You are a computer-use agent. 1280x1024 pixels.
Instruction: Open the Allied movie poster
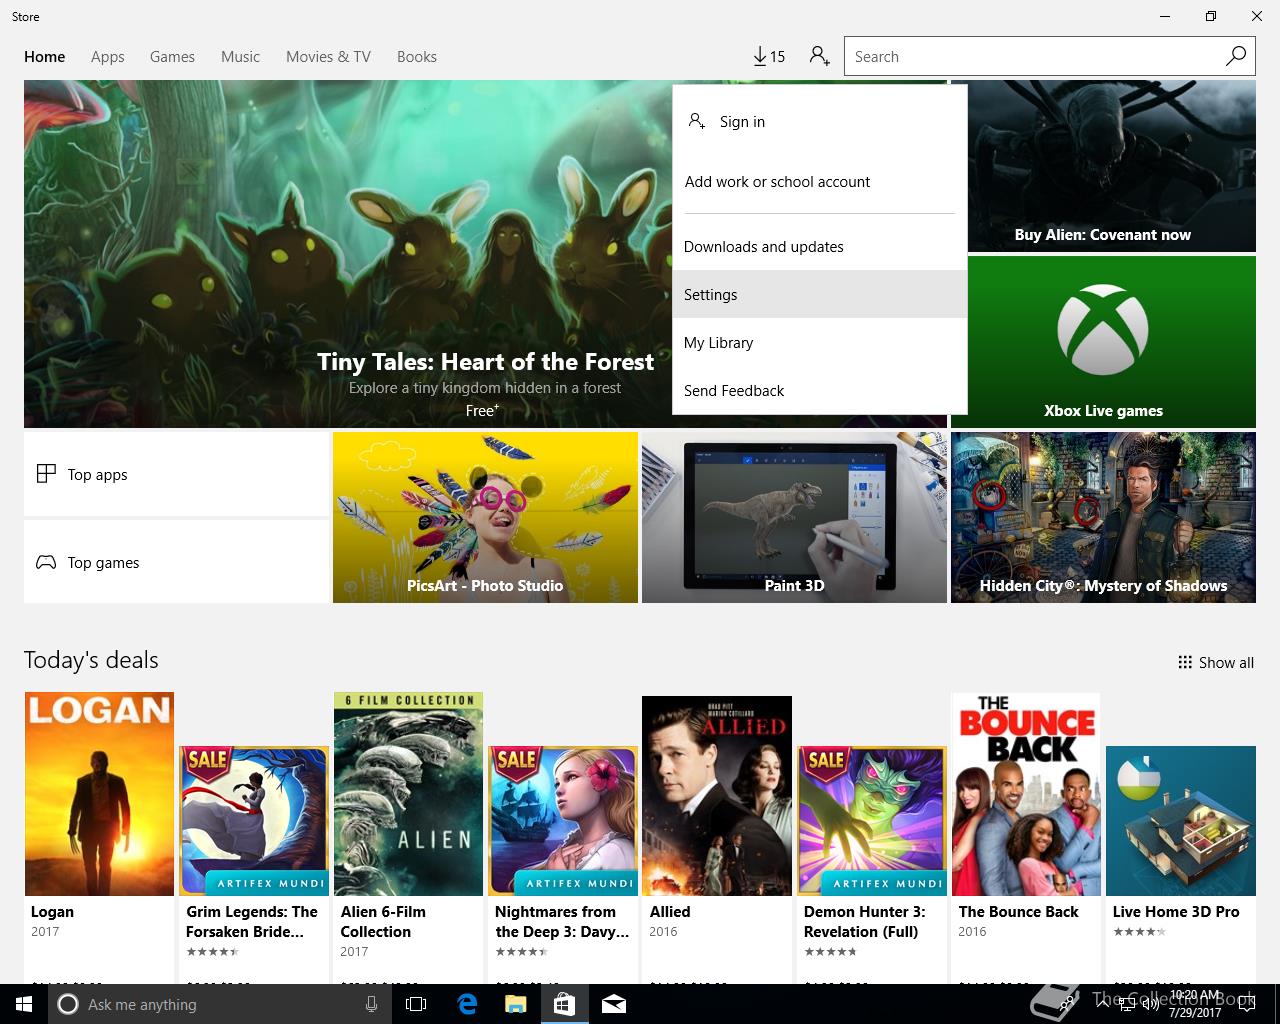click(717, 796)
